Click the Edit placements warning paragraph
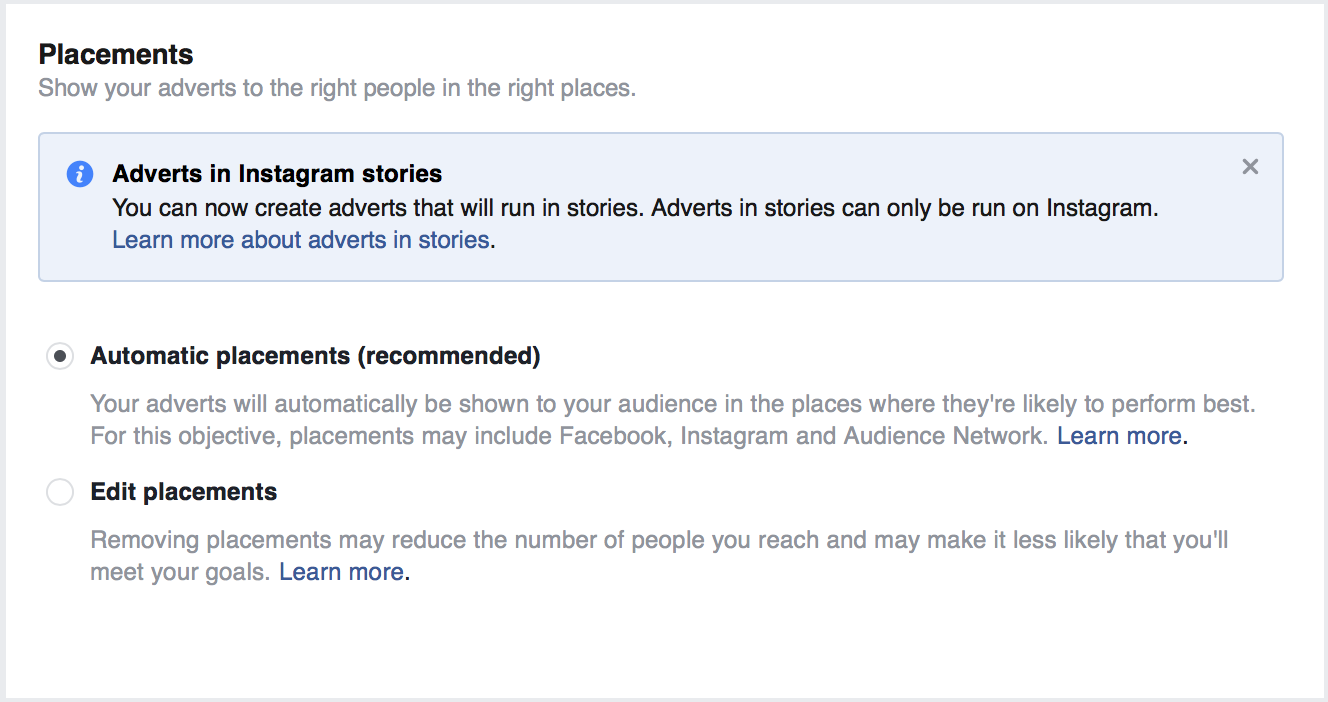Image resolution: width=1328 pixels, height=702 pixels. click(x=600, y=555)
